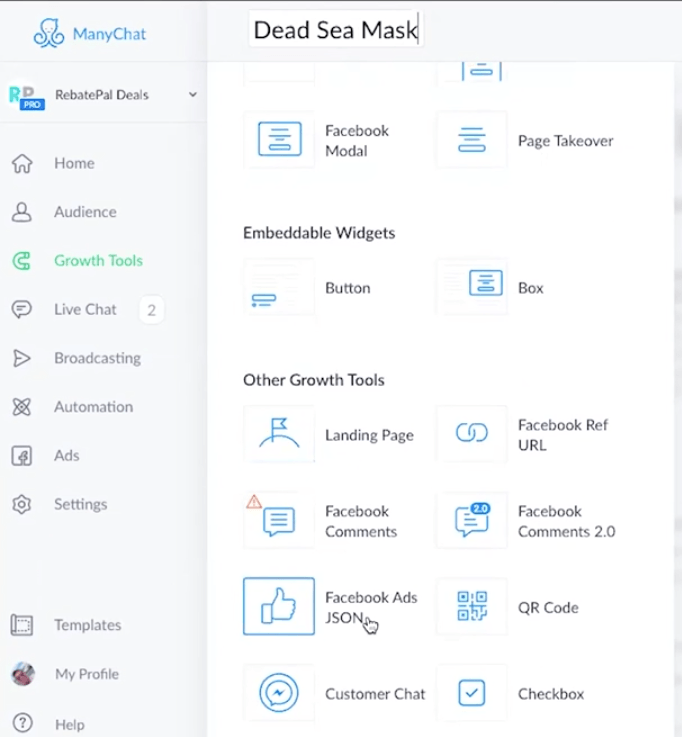Select the Facebook Modal widget icon
Image resolution: width=682 pixels, height=737 pixels.
(x=279, y=139)
